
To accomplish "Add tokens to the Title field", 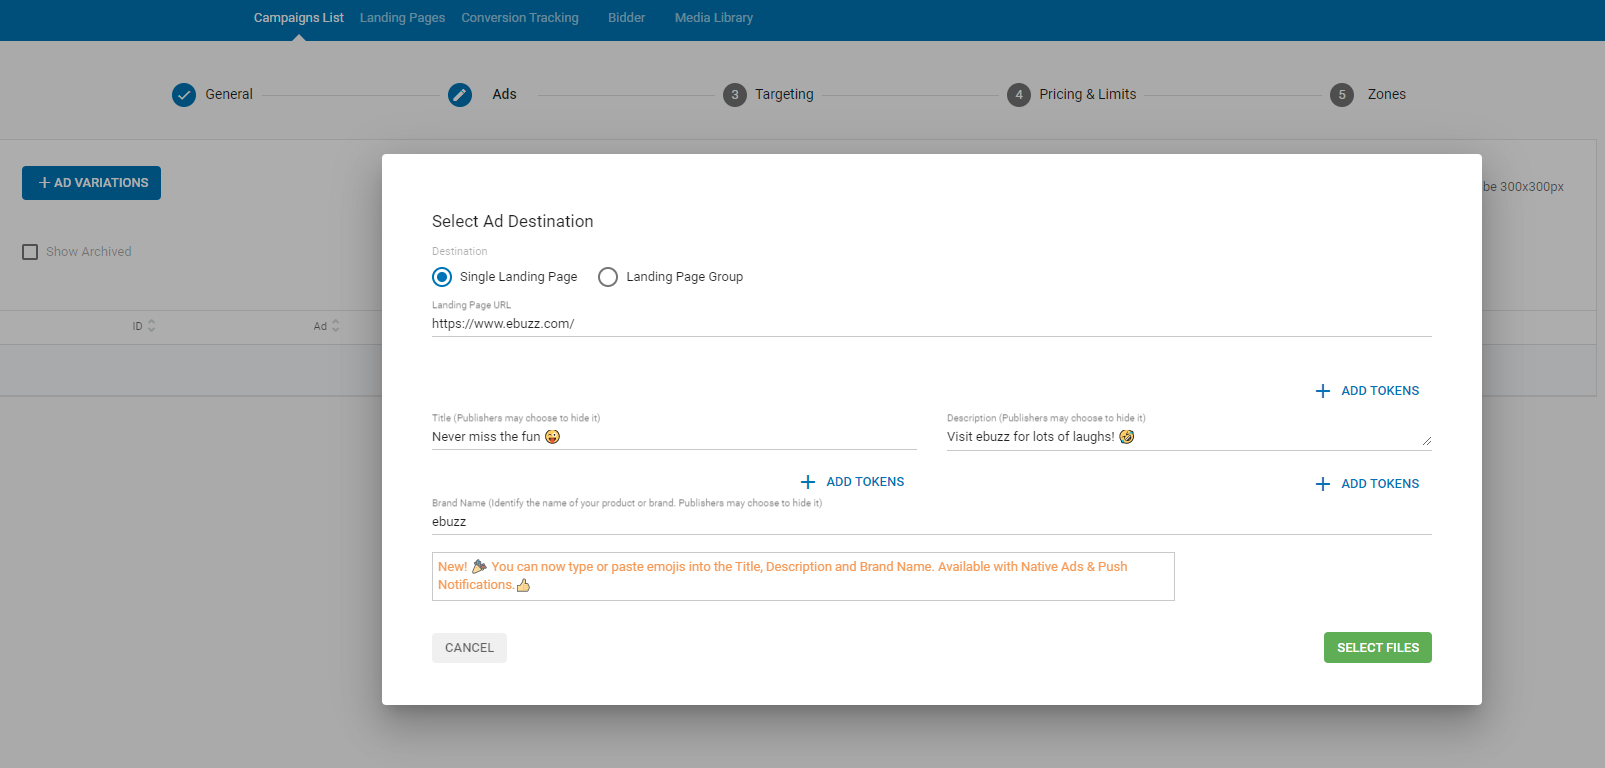I will coord(852,482).
